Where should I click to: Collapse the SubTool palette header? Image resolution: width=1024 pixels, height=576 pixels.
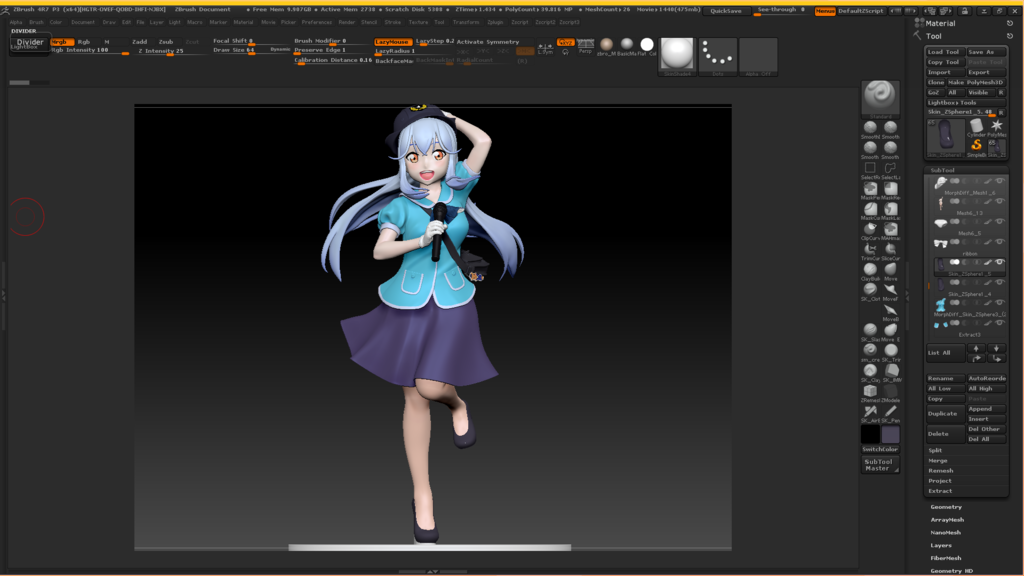pos(942,170)
